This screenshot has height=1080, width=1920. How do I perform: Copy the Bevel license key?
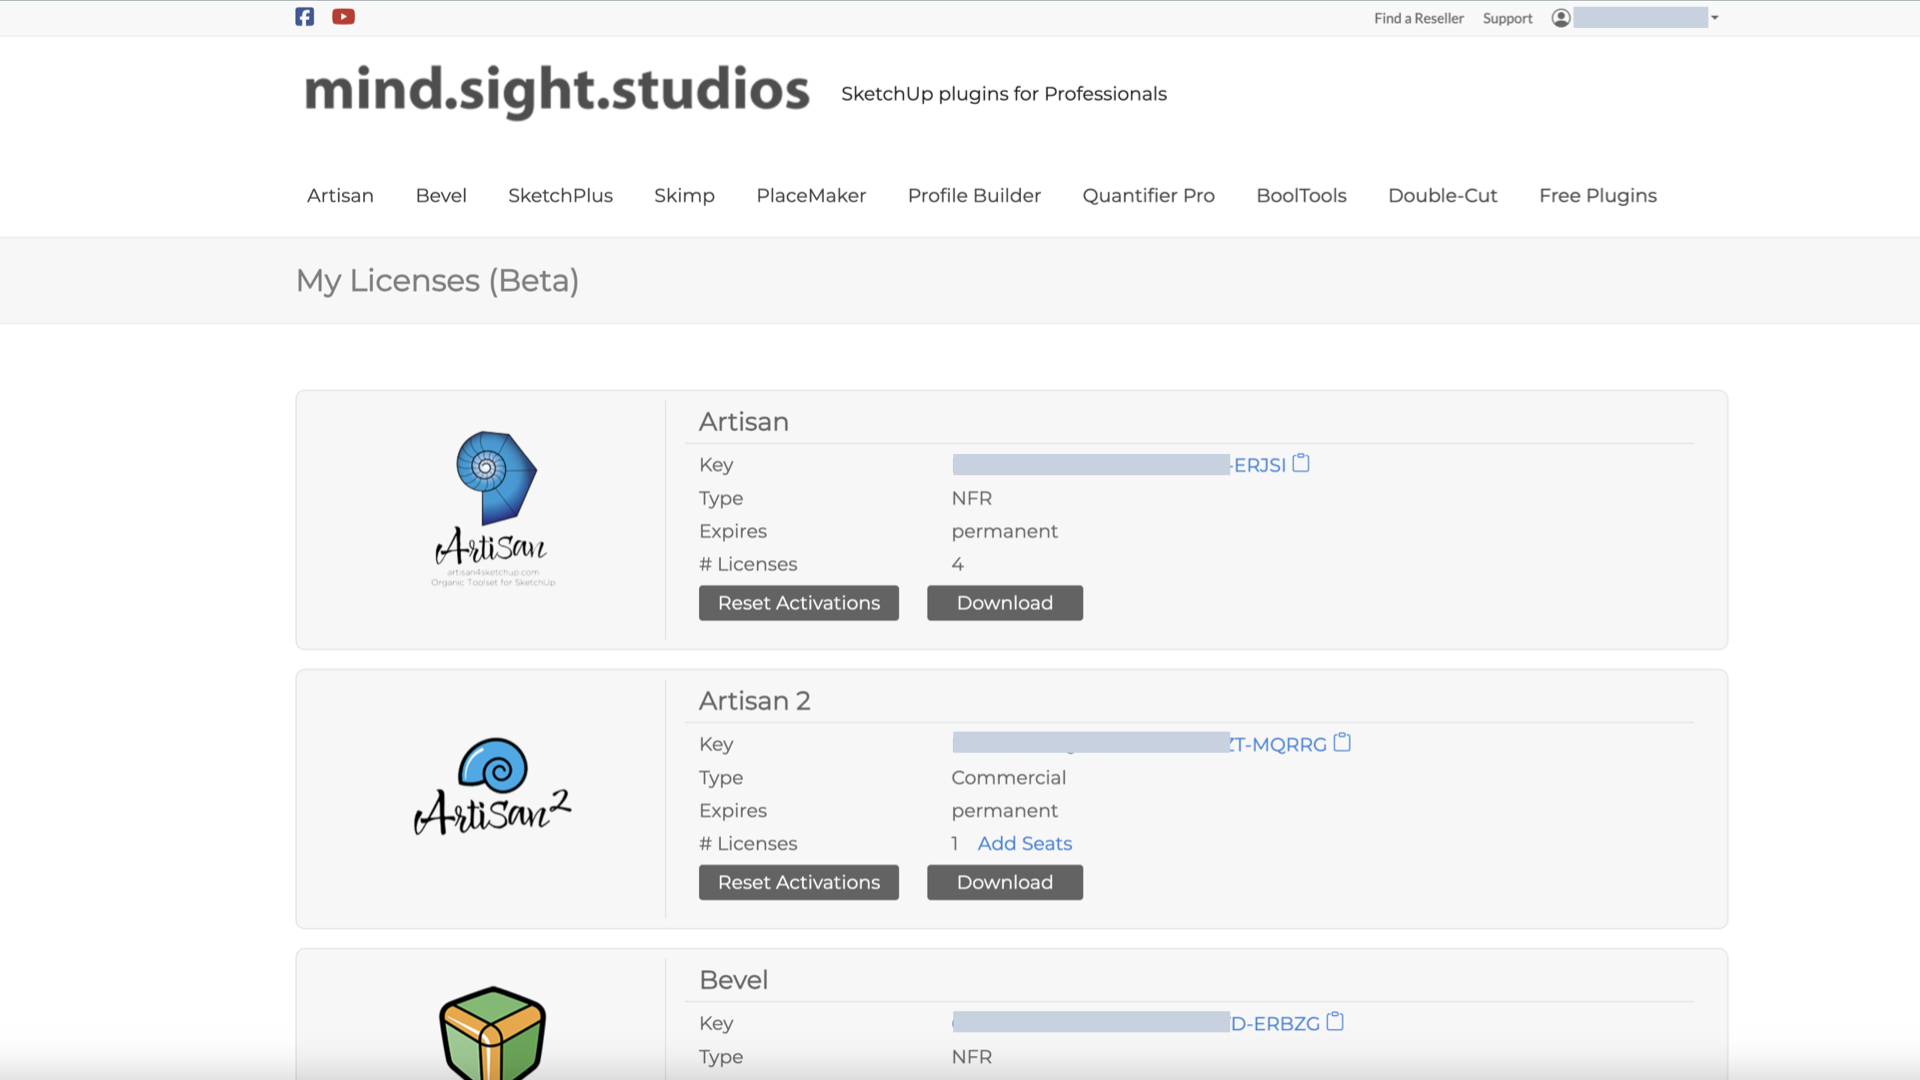[1335, 1022]
